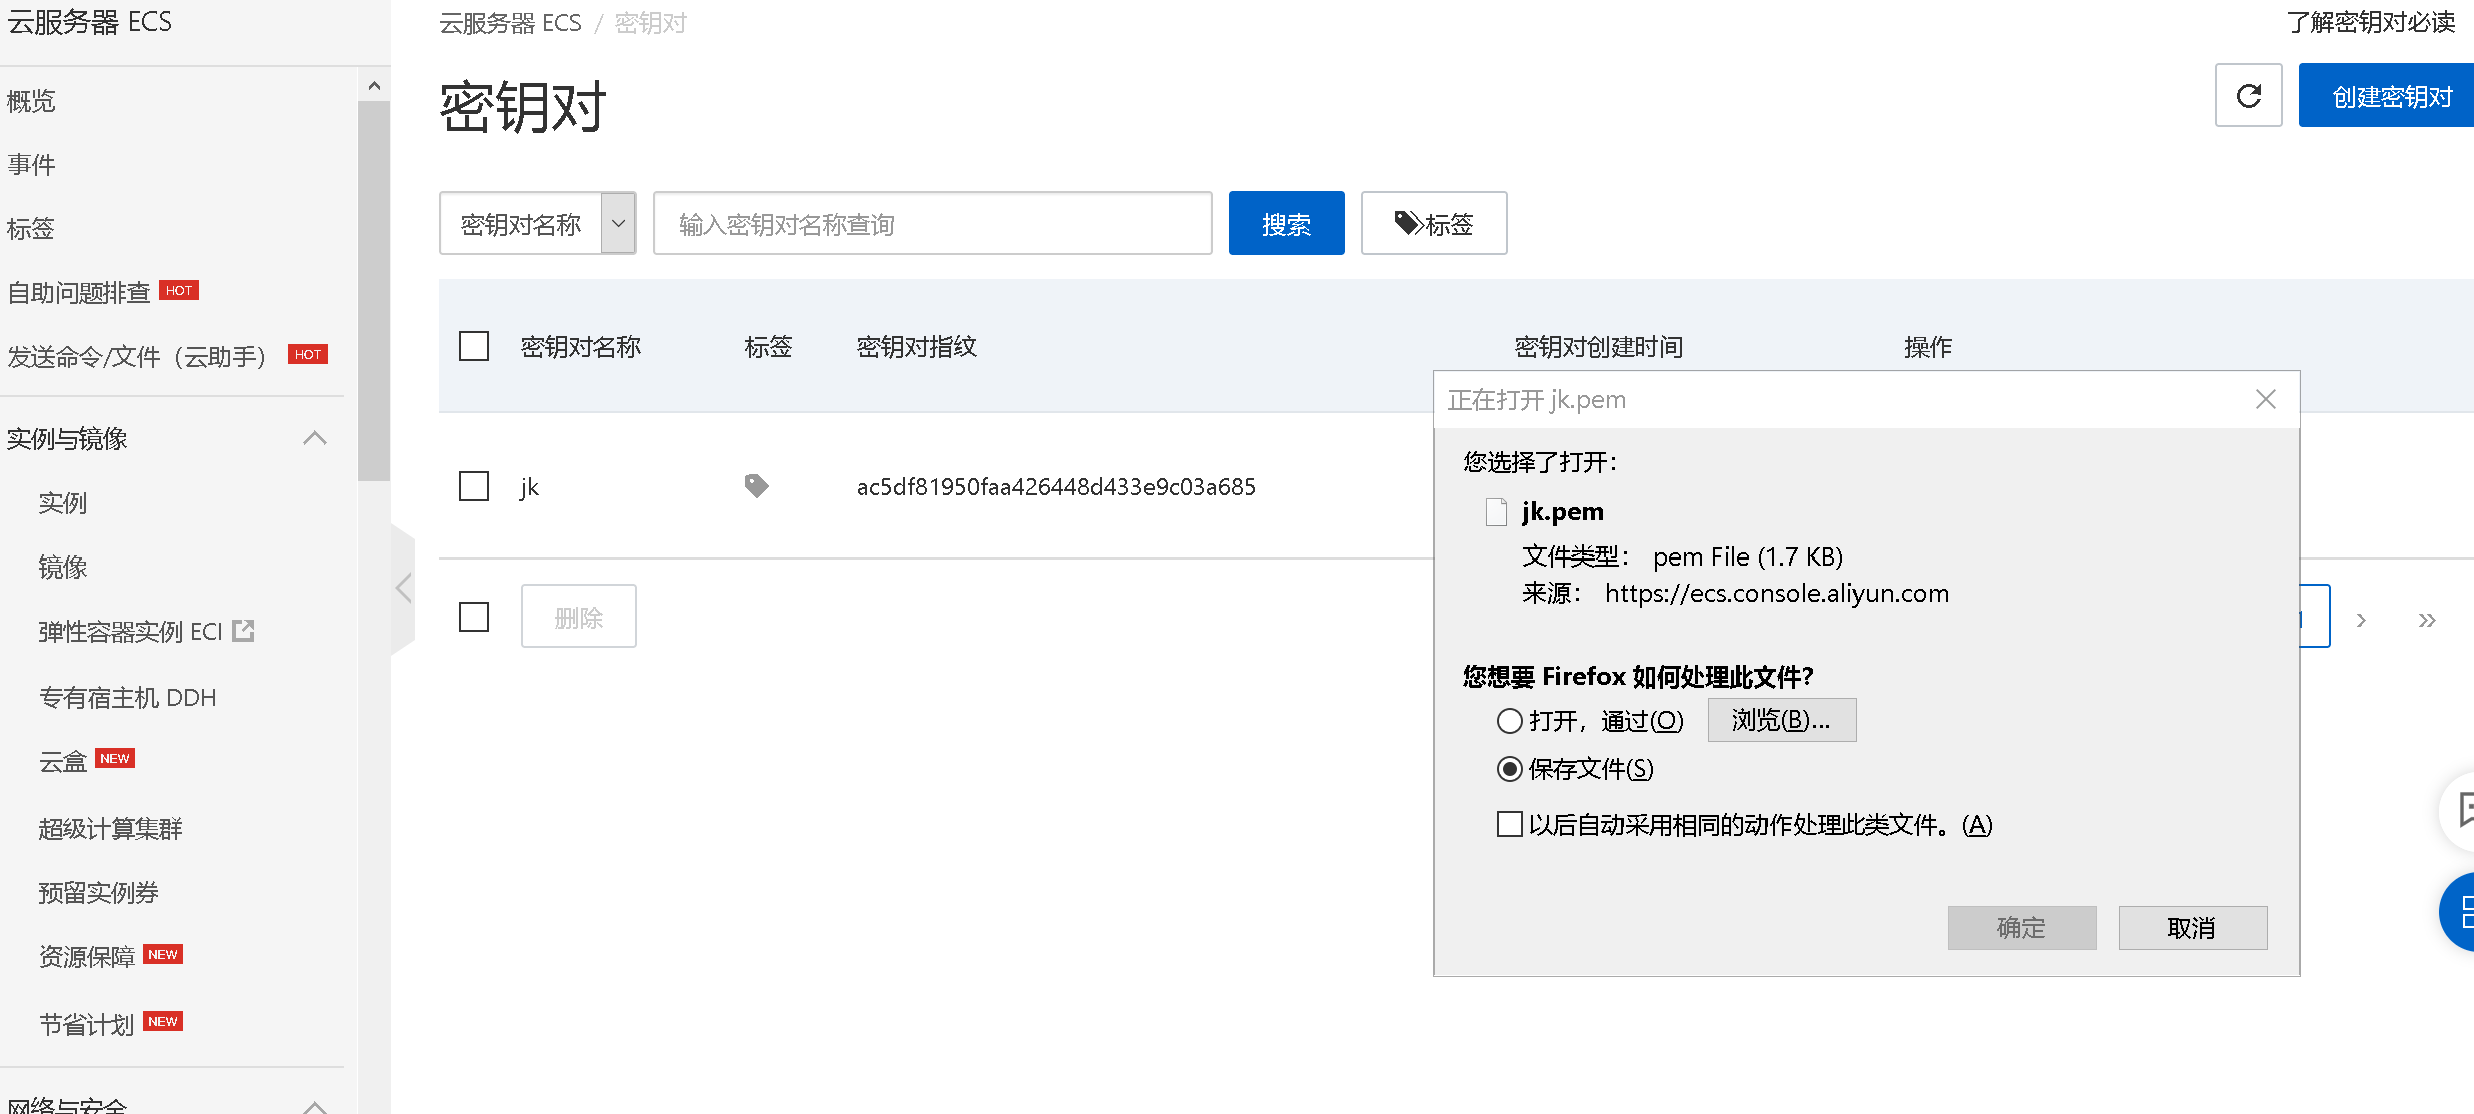Click key pair name jk
2474x1114 pixels.
coord(529,487)
